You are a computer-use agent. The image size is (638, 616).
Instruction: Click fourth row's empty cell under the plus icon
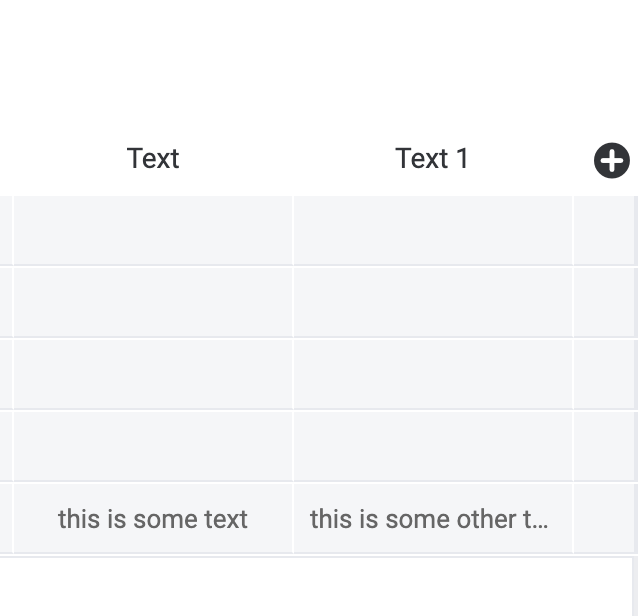click(x=604, y=446)
